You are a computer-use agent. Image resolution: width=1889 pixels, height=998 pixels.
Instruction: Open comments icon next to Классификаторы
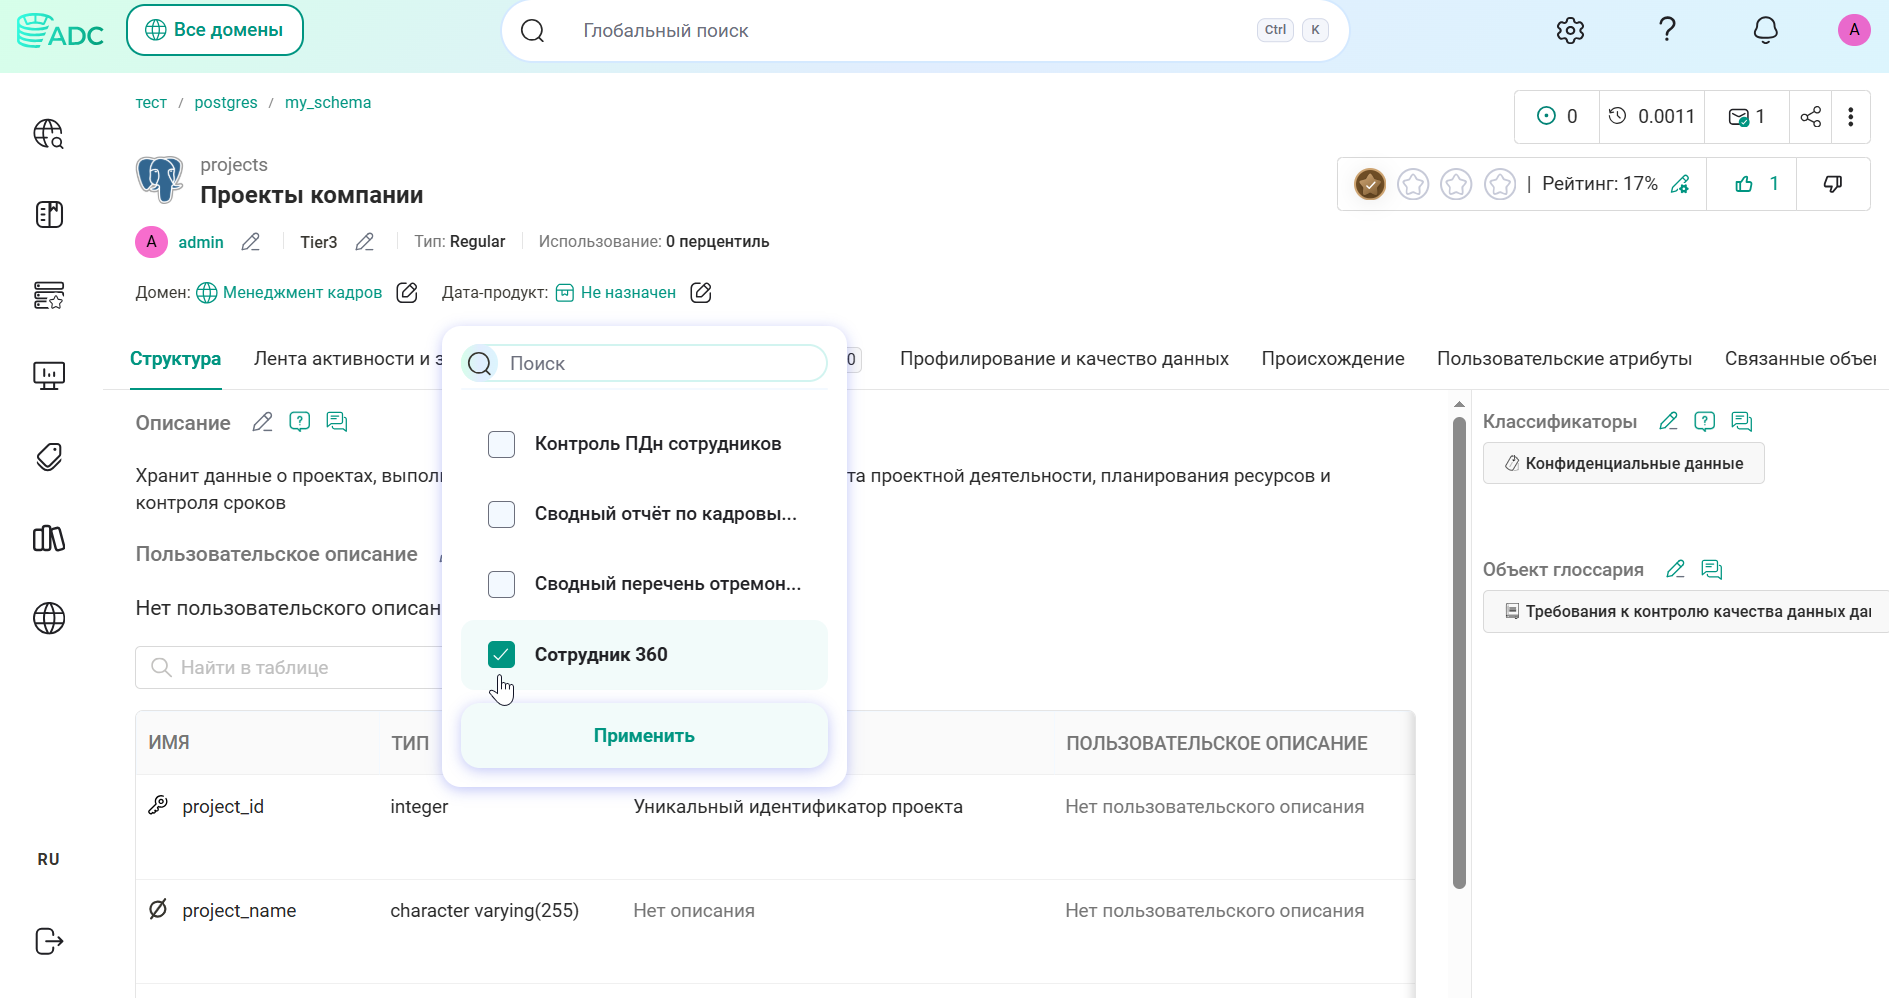coord(1742,421)
